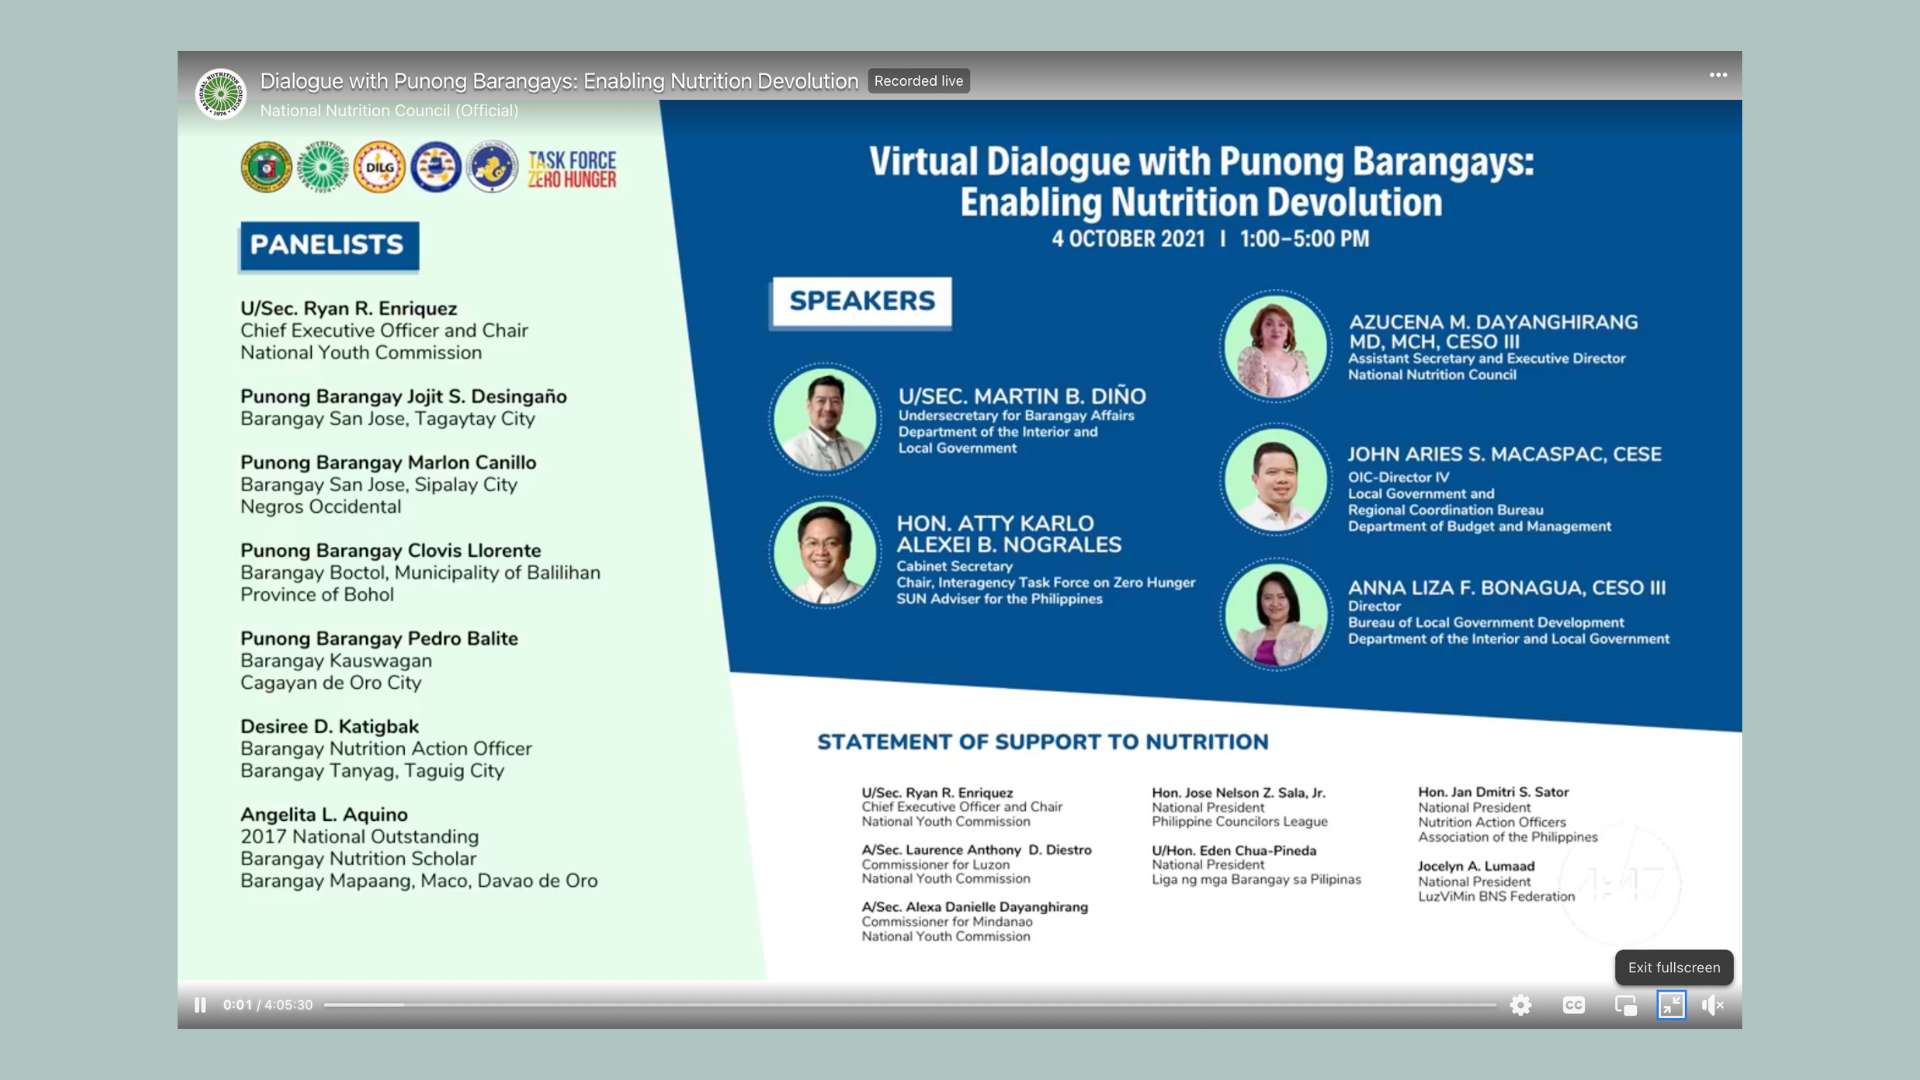Open the three-dot more options menu
Image resolution: width=1920 pixels, height=1080 pixels.
tap(1718, 75)
